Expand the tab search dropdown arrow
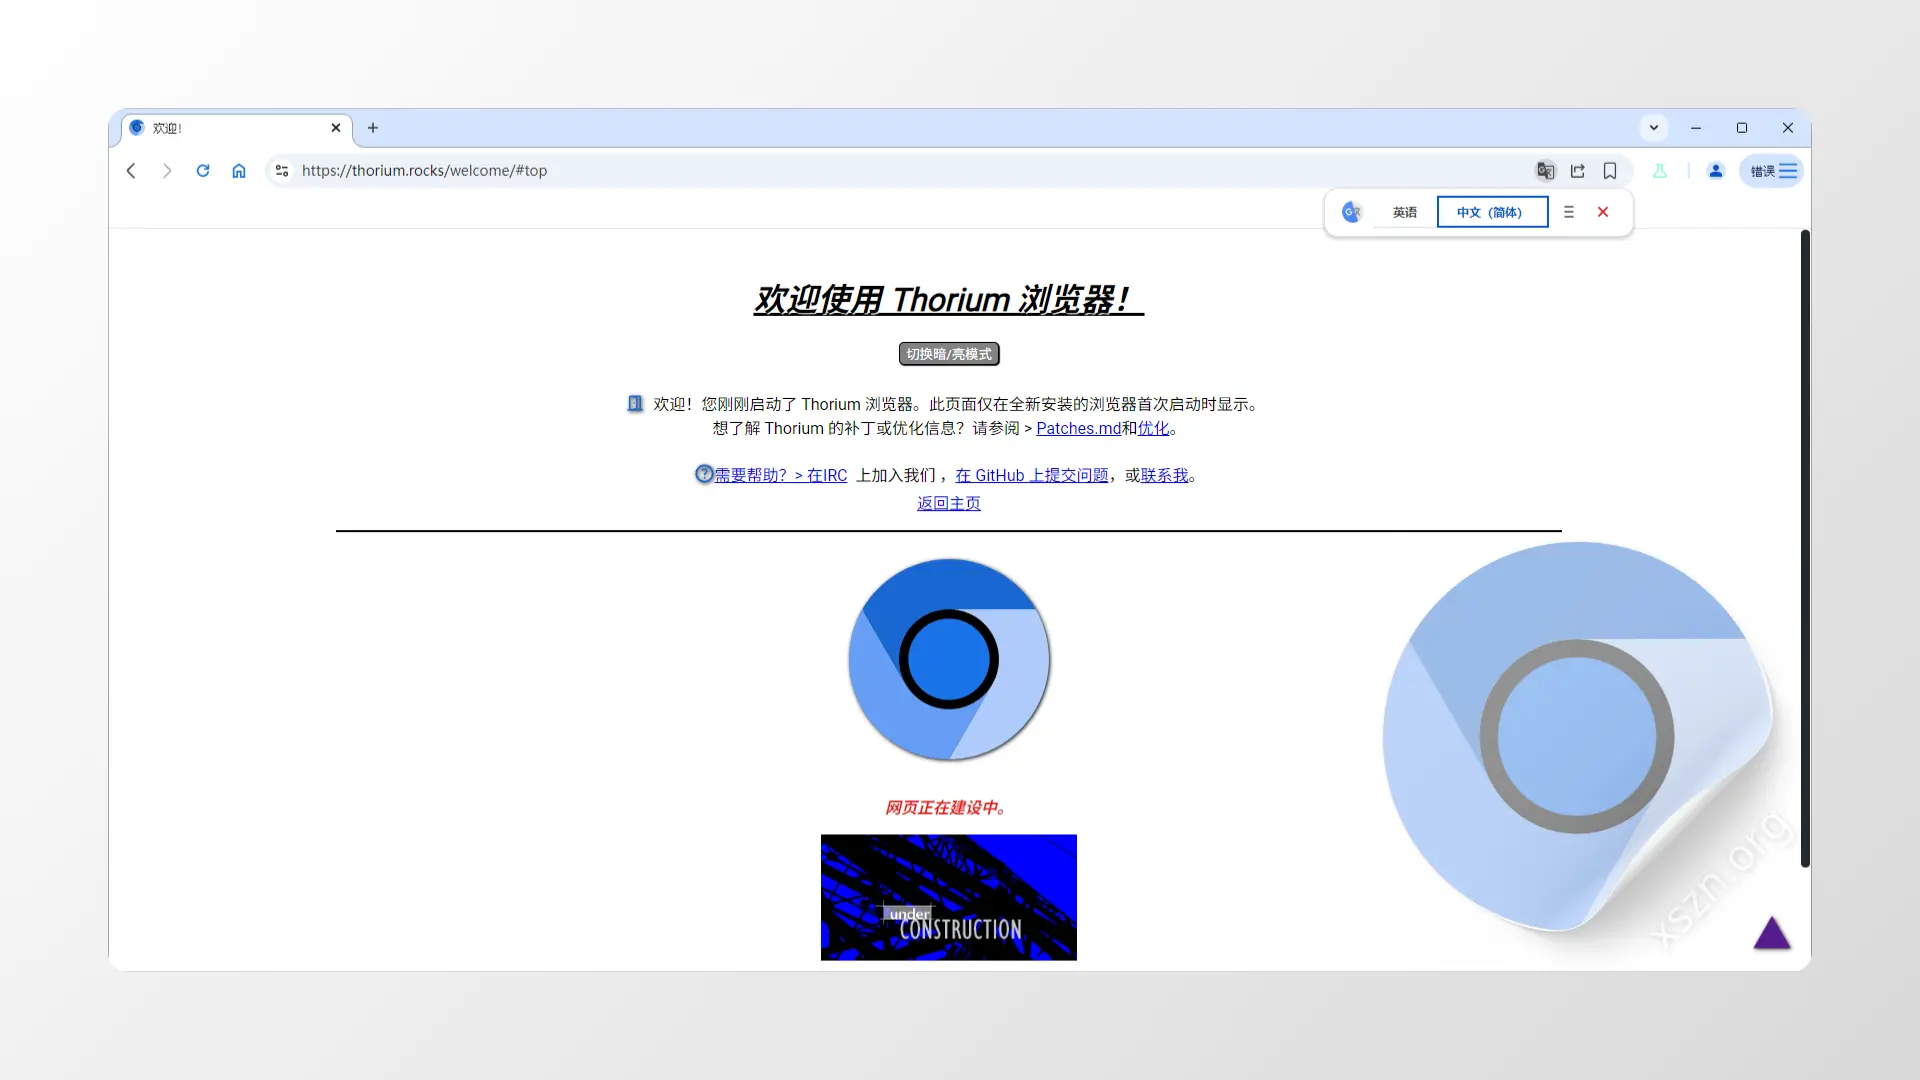 pyautogui.click(x=1654, y=128)
